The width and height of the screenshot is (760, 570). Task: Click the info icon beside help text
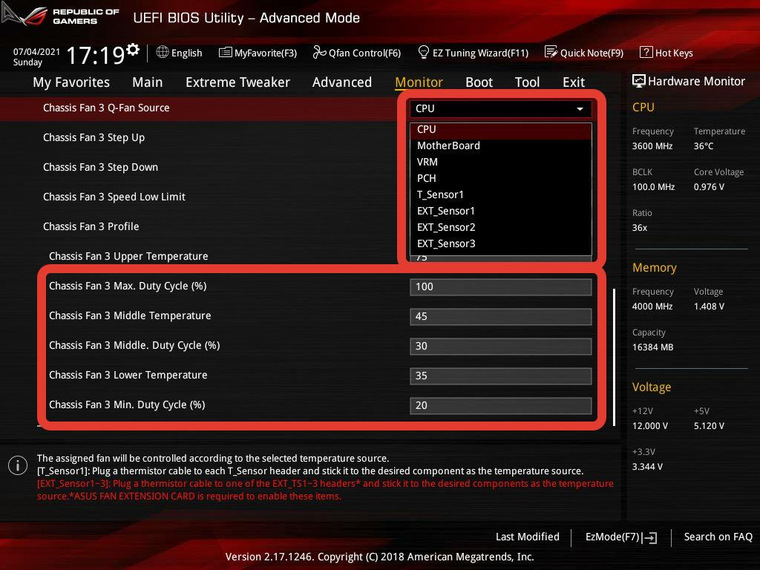tap(18, 465)
